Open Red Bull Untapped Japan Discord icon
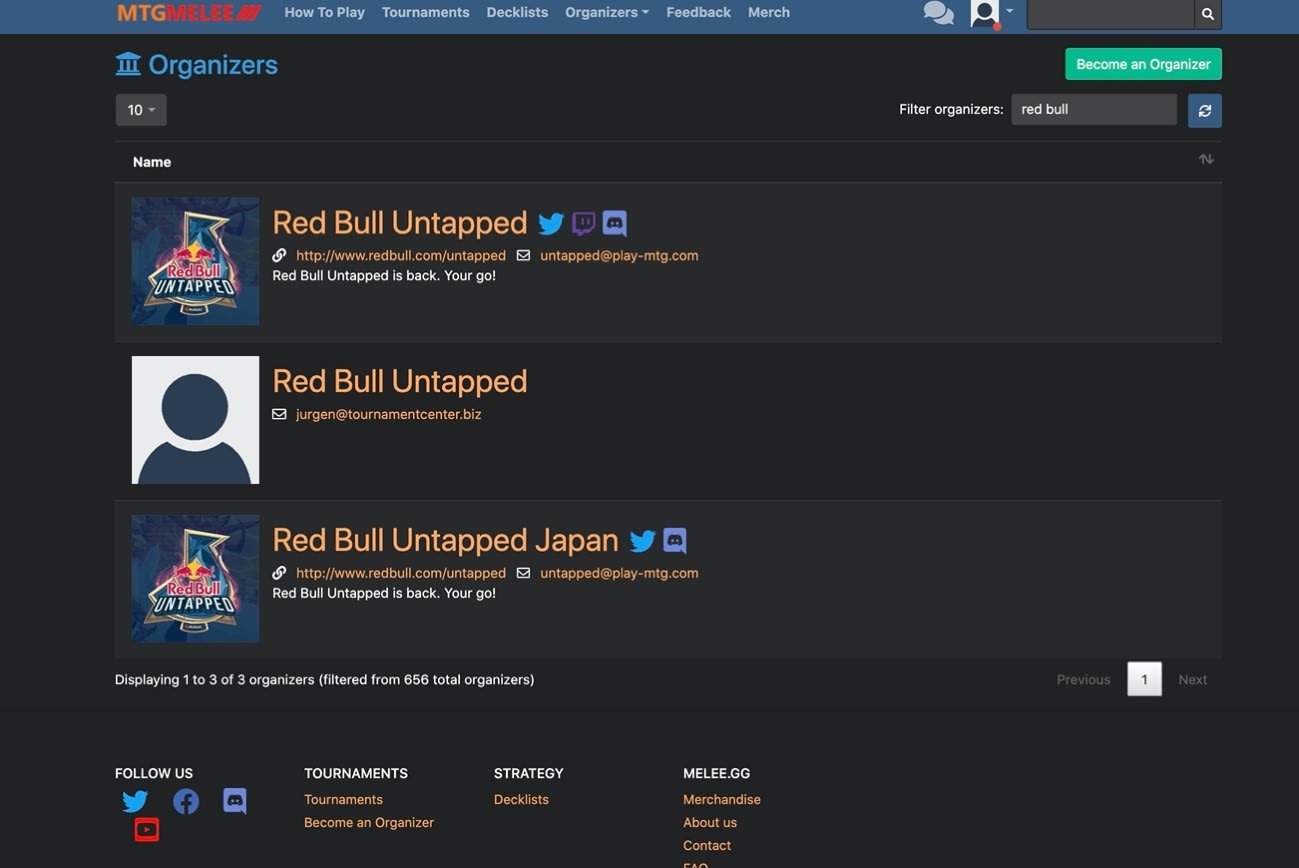Viewport: 1299px width, 868px height. (675, 541)
